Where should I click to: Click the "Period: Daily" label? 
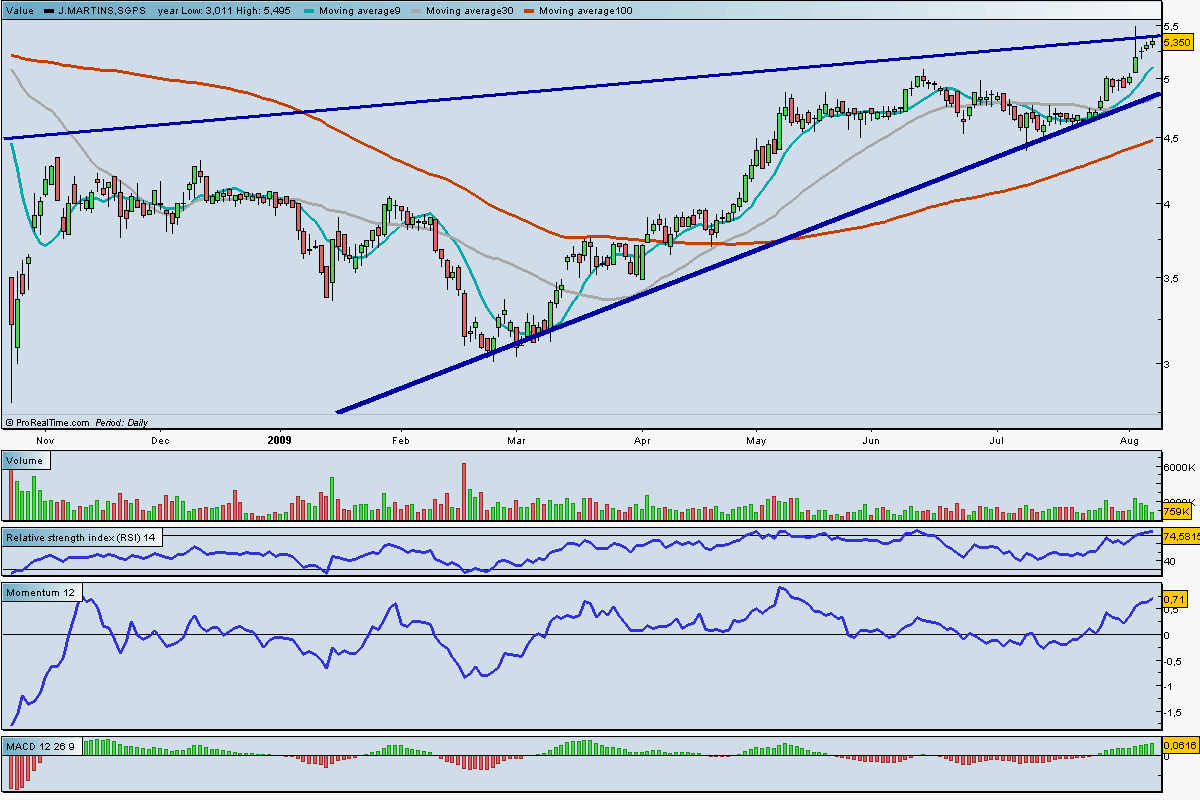[x=120, y=423]
